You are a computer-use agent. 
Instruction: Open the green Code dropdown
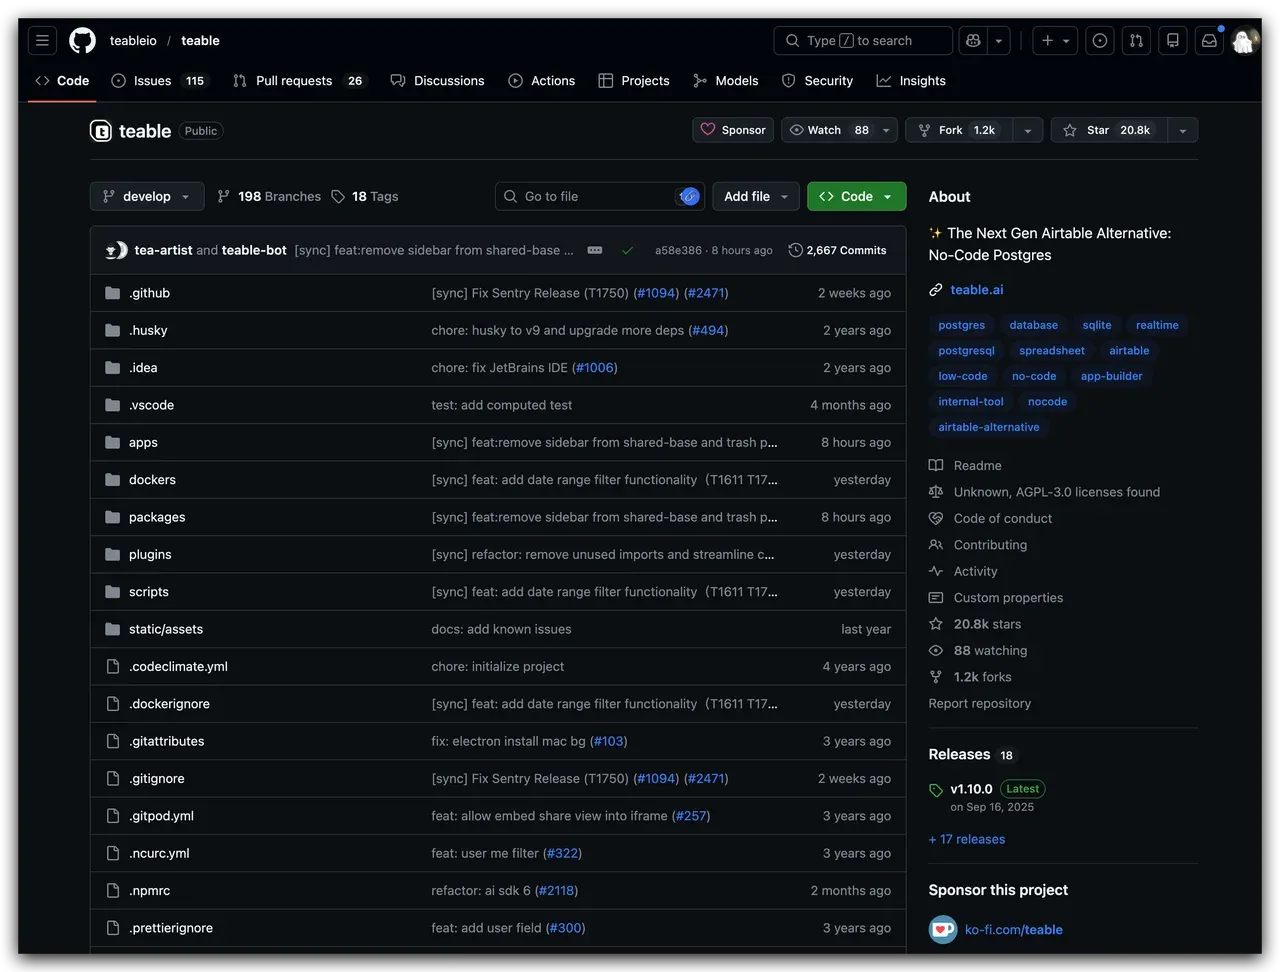pyautogui.click(x=856, y=196)
